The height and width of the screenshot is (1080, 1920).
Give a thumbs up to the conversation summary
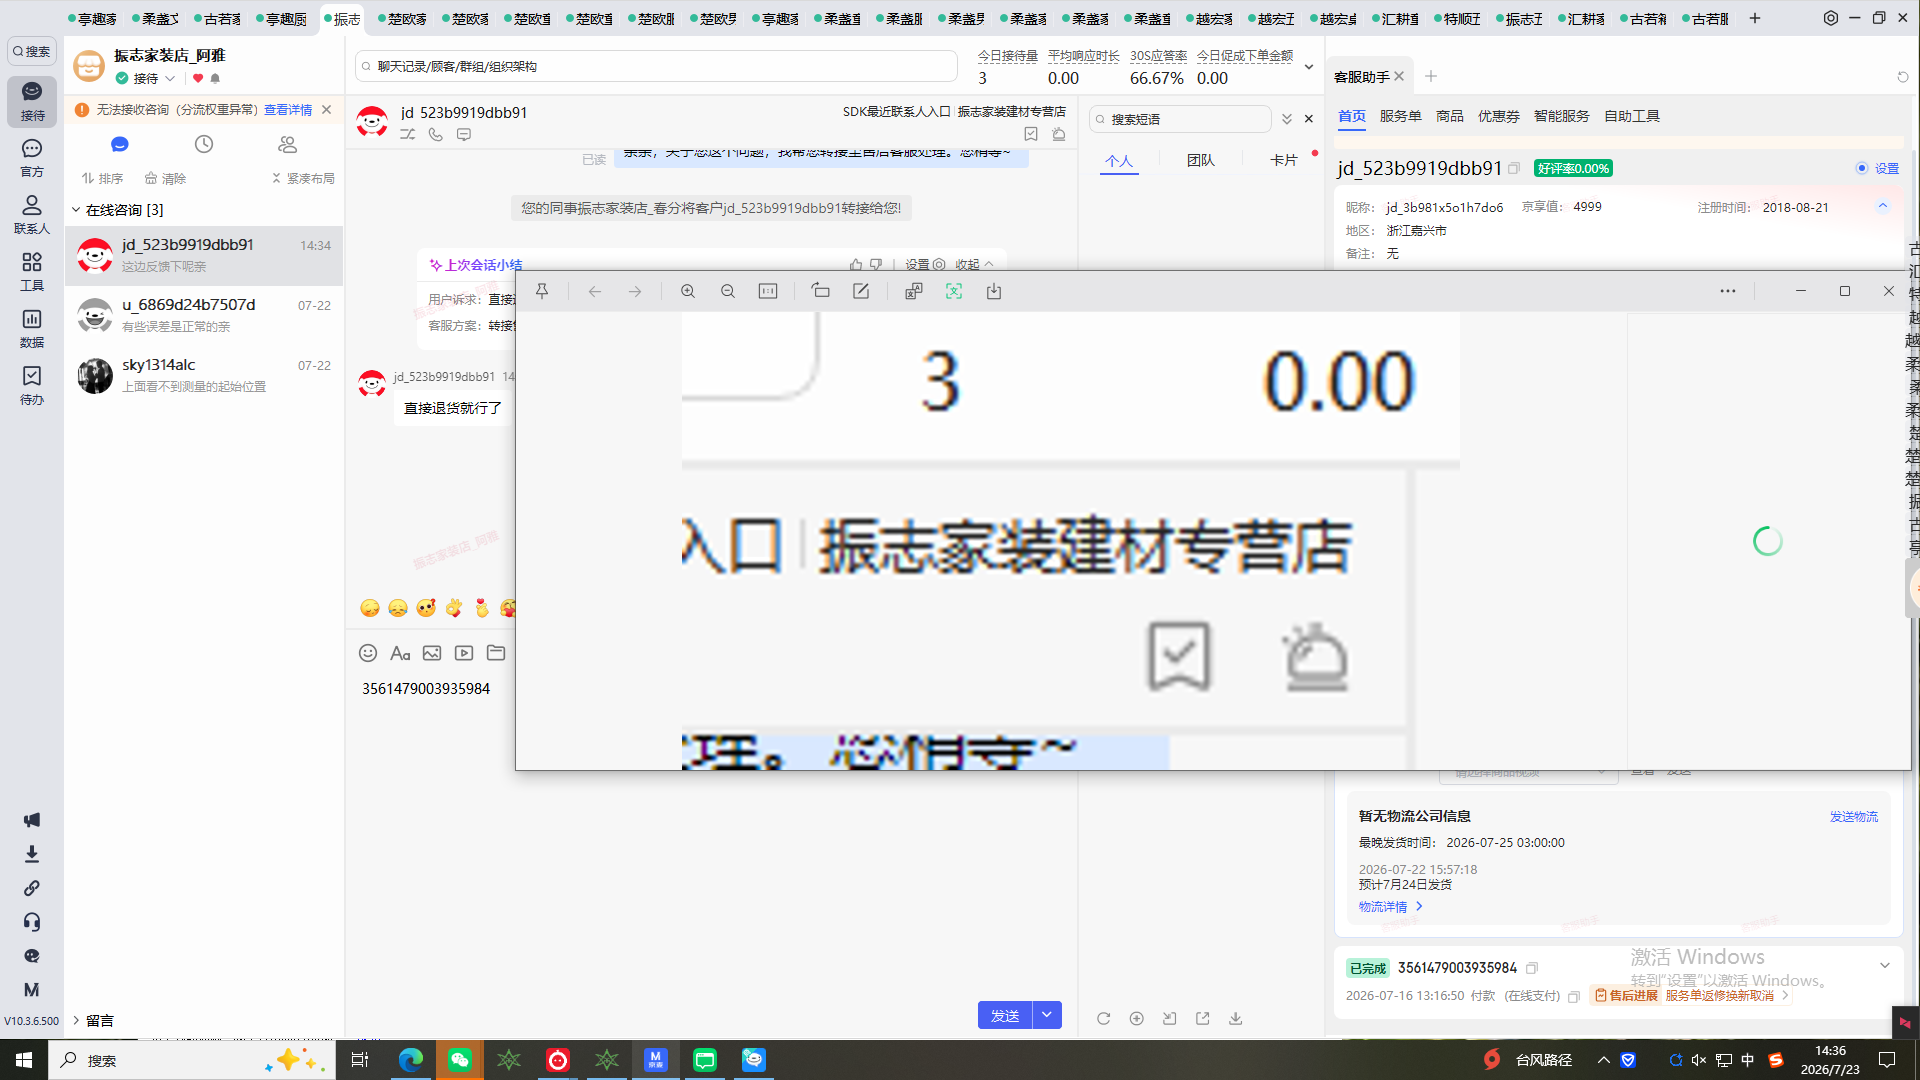pos(856,265)
